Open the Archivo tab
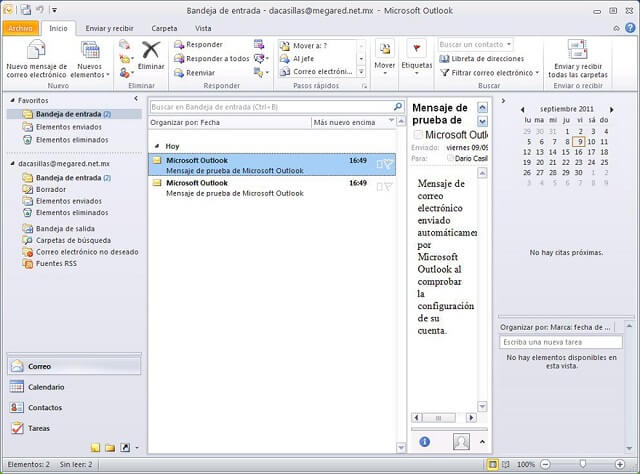Screen dimensions: 640x474 point(20,28)
